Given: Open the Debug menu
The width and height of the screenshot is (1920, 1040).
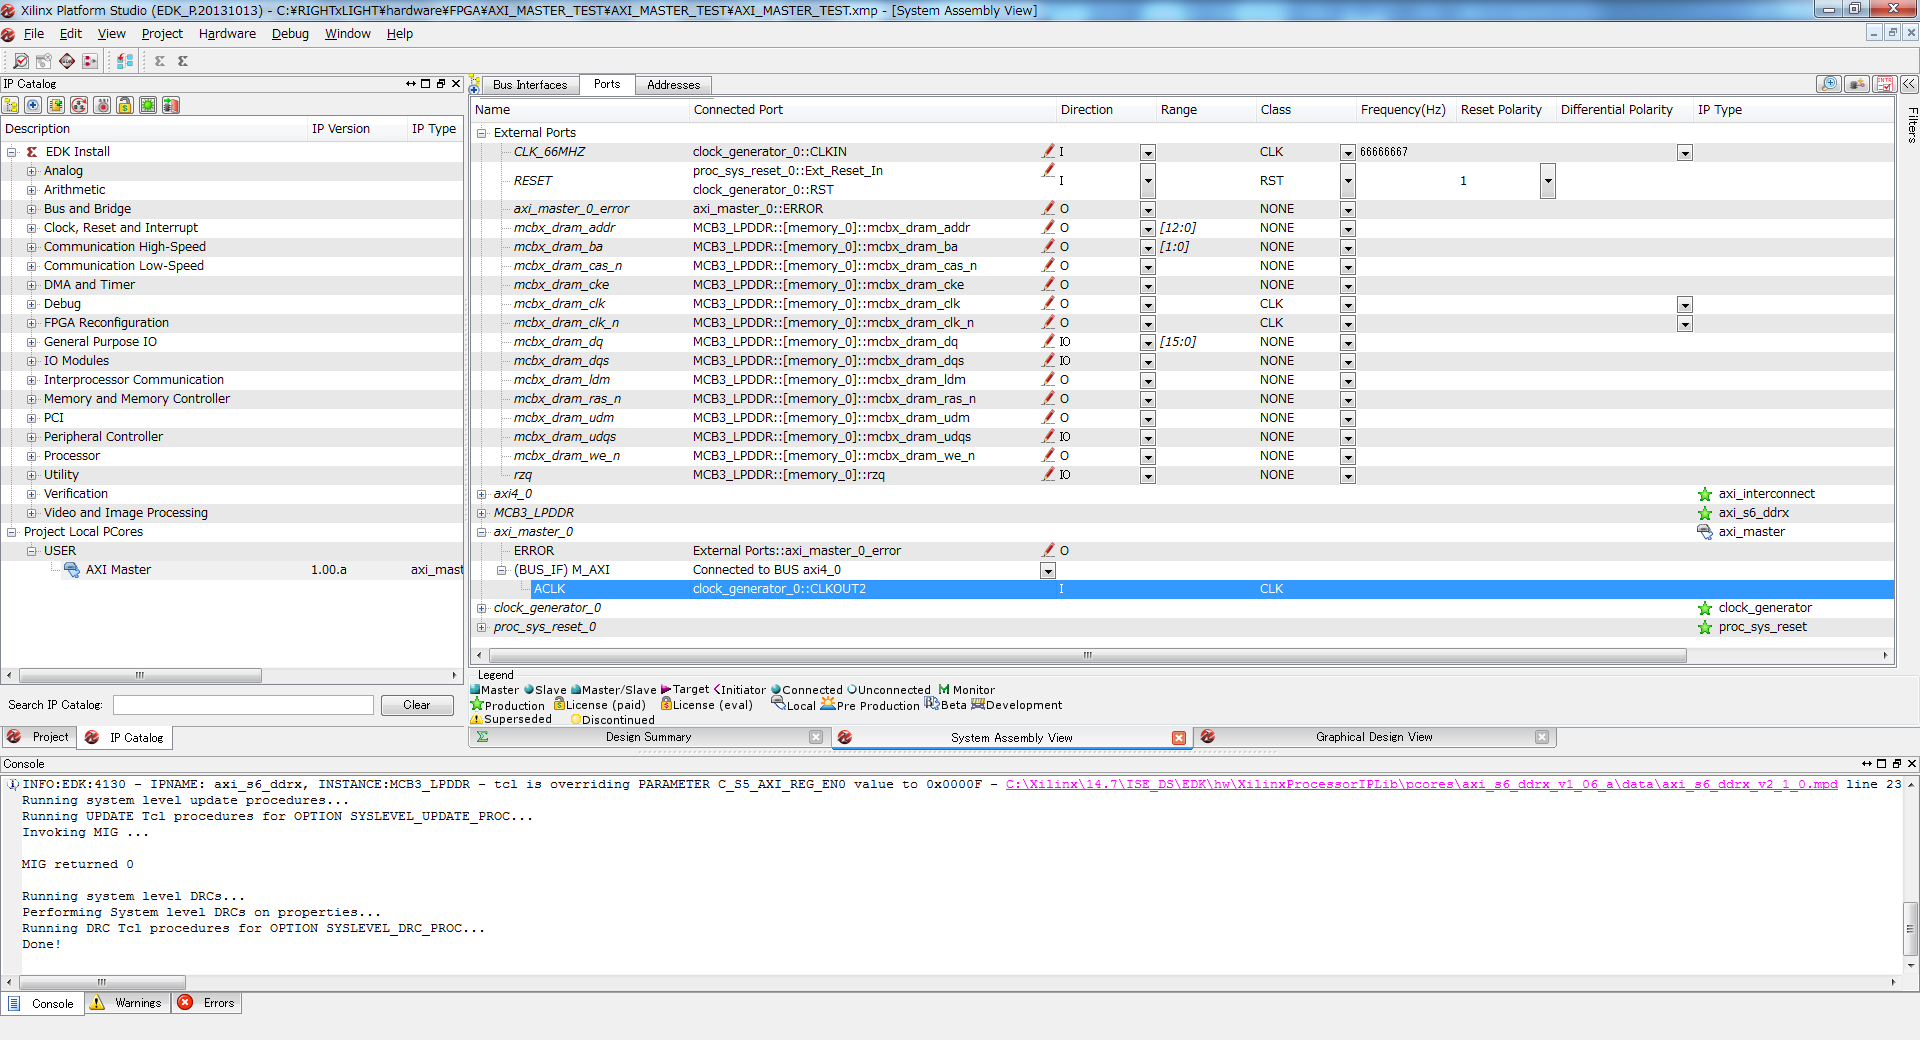Looking at the screenshot, I should tap(290, 34).
